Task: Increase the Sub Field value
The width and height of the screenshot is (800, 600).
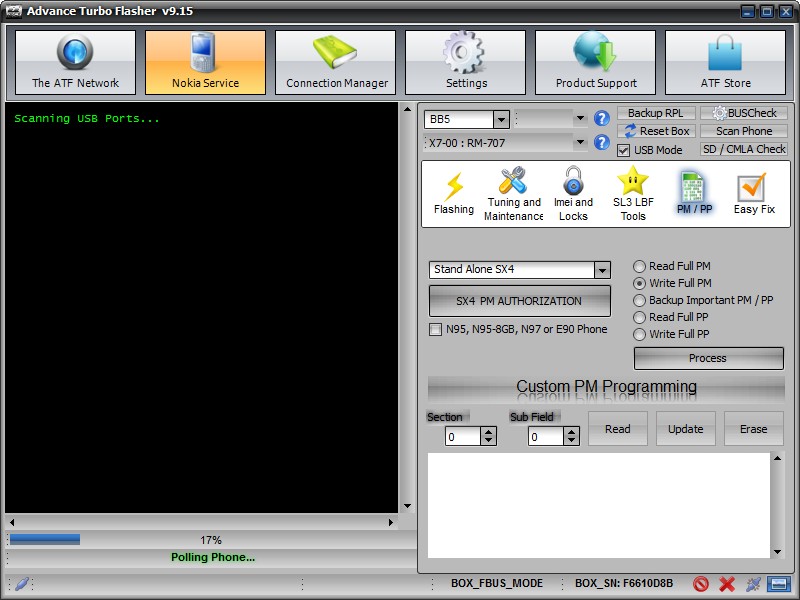Action: click(x=571, y=432)
